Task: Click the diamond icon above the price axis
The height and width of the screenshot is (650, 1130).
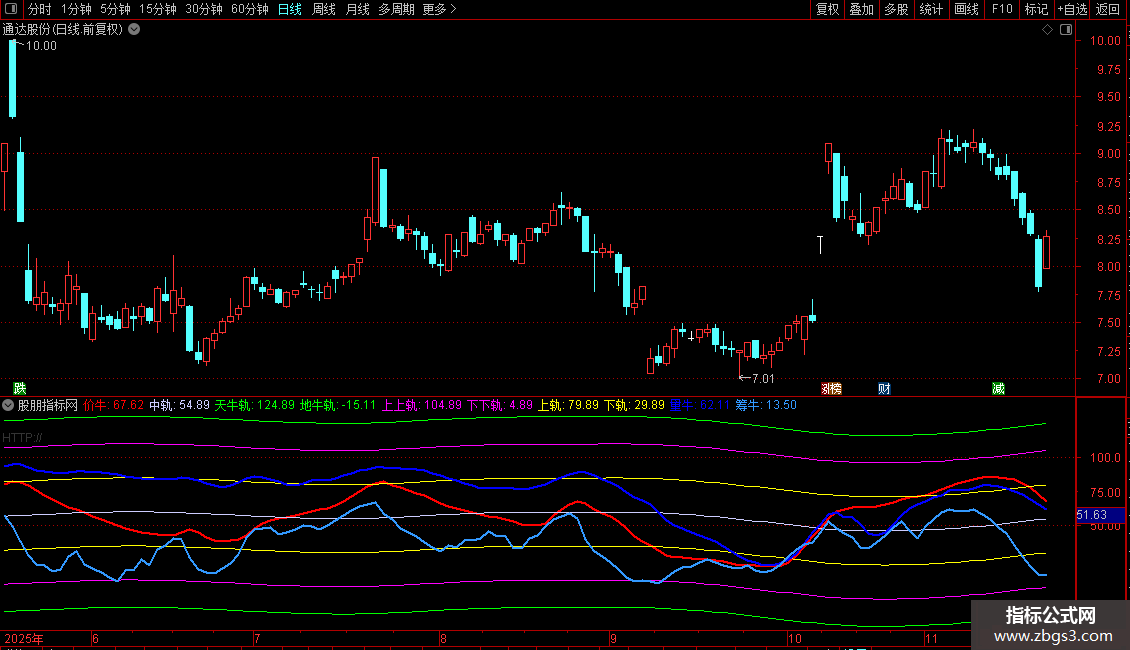Action: point(1047,30)
